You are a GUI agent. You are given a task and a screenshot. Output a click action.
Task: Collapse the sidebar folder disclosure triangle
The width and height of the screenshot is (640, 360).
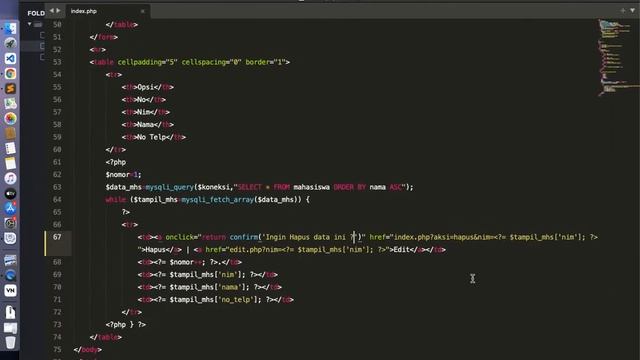[x=29, y=24]
